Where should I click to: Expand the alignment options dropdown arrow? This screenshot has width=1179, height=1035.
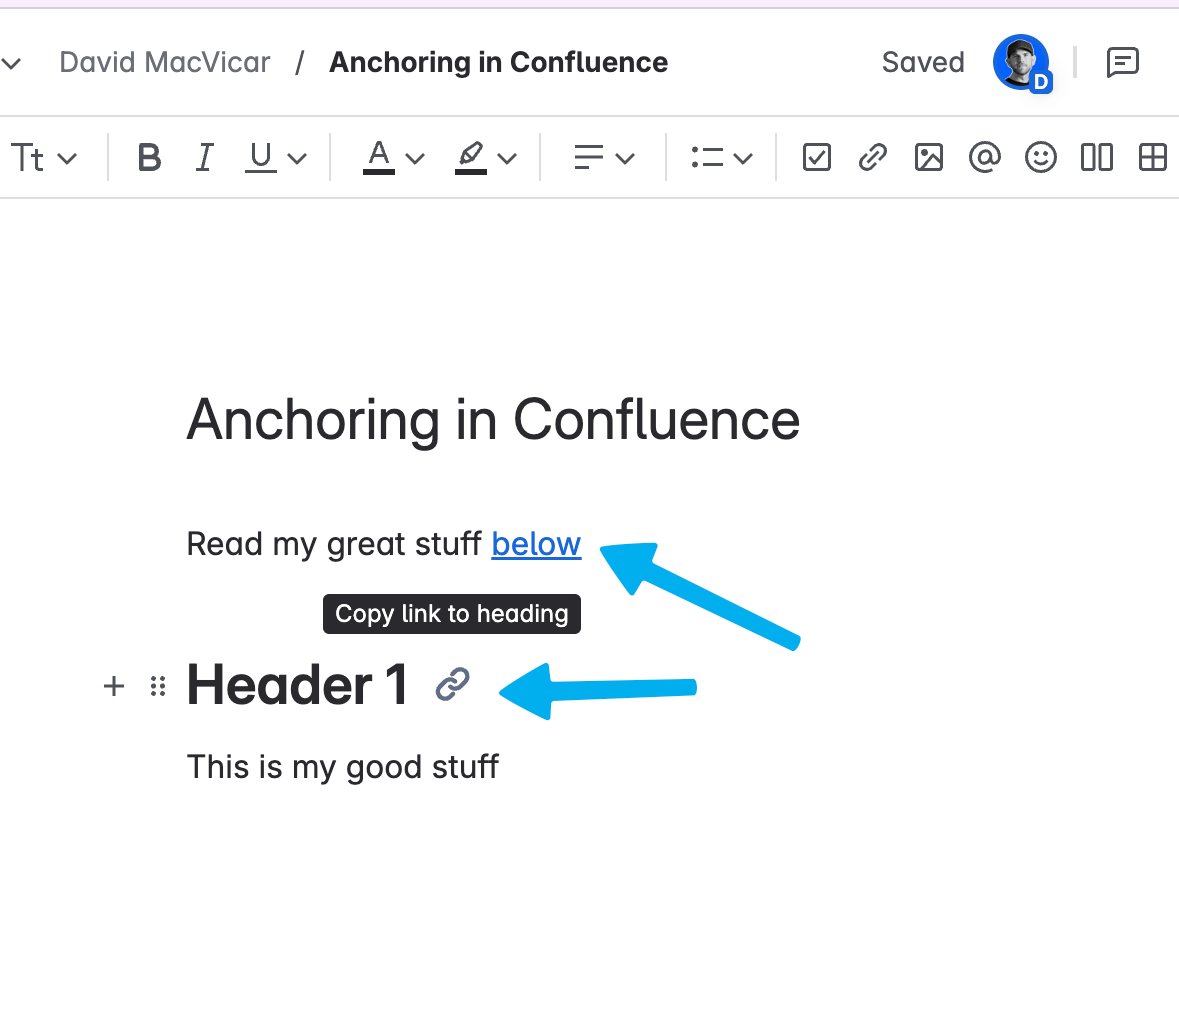click(x=625, y=159)
